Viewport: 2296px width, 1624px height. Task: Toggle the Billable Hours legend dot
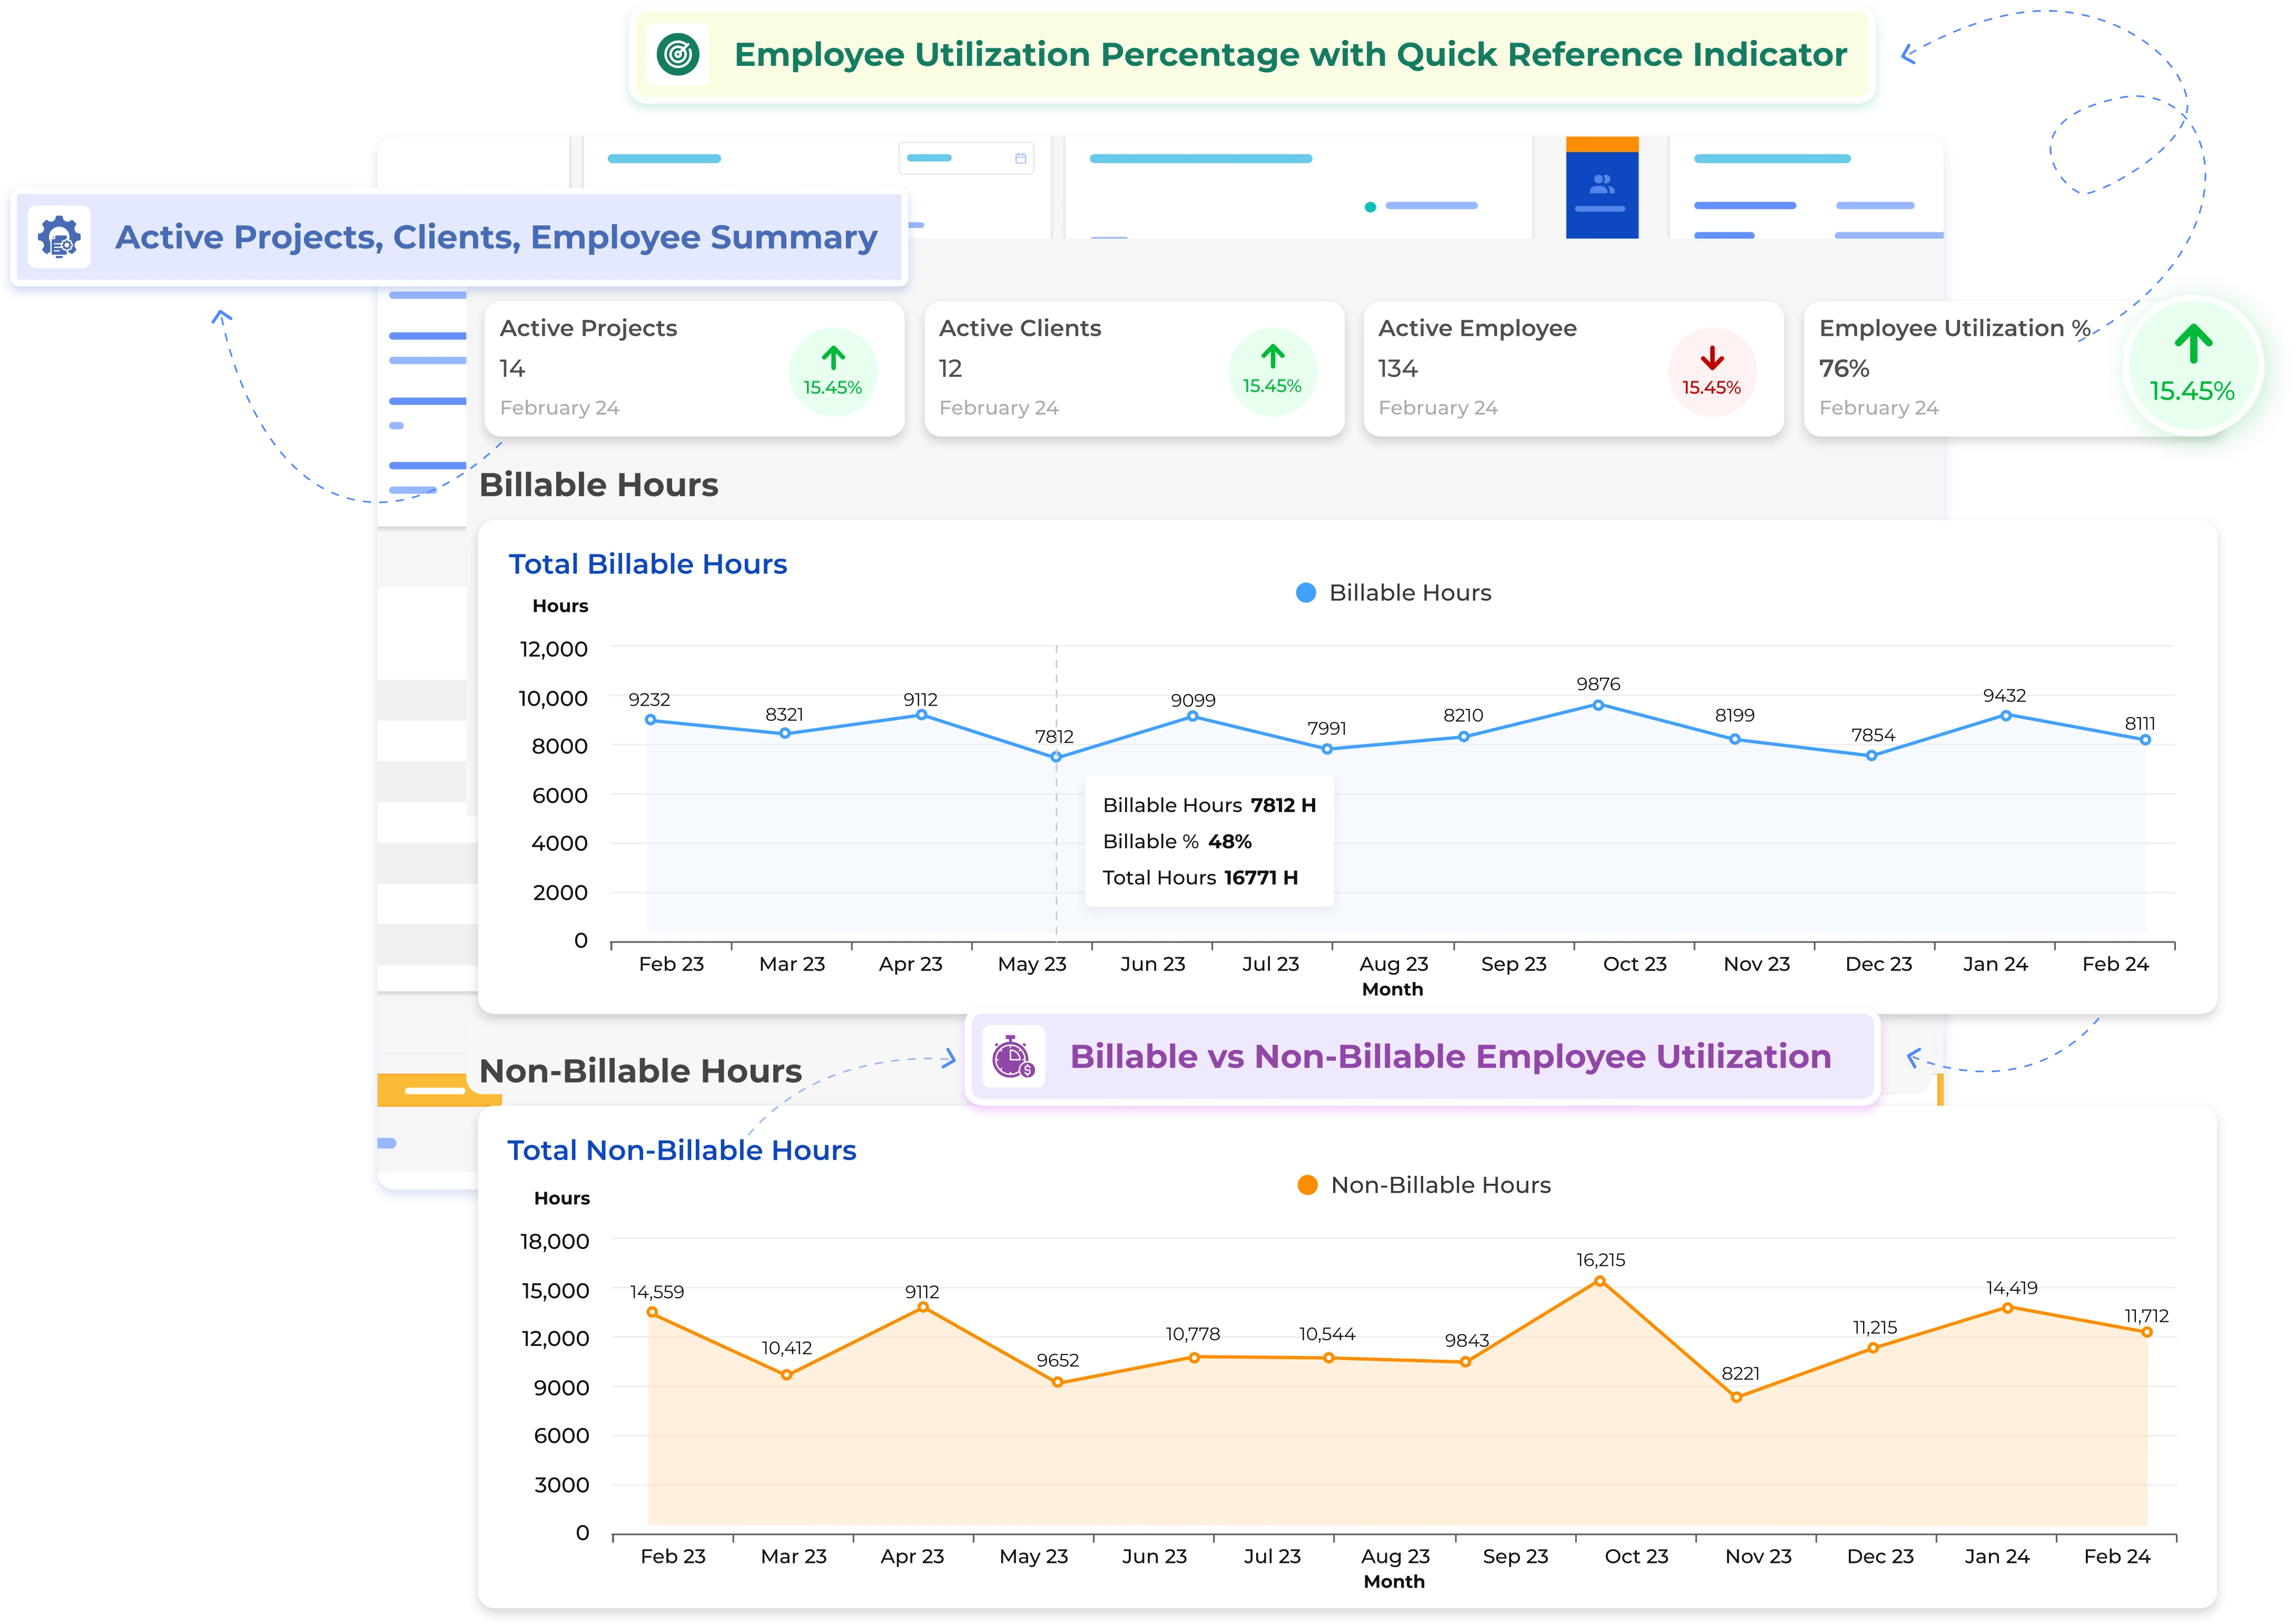click(1305, 593)
